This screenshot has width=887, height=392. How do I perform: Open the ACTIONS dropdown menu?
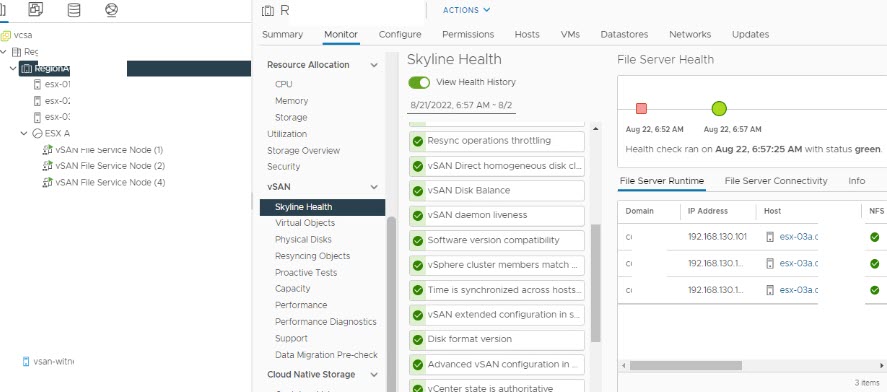point(466,10)
